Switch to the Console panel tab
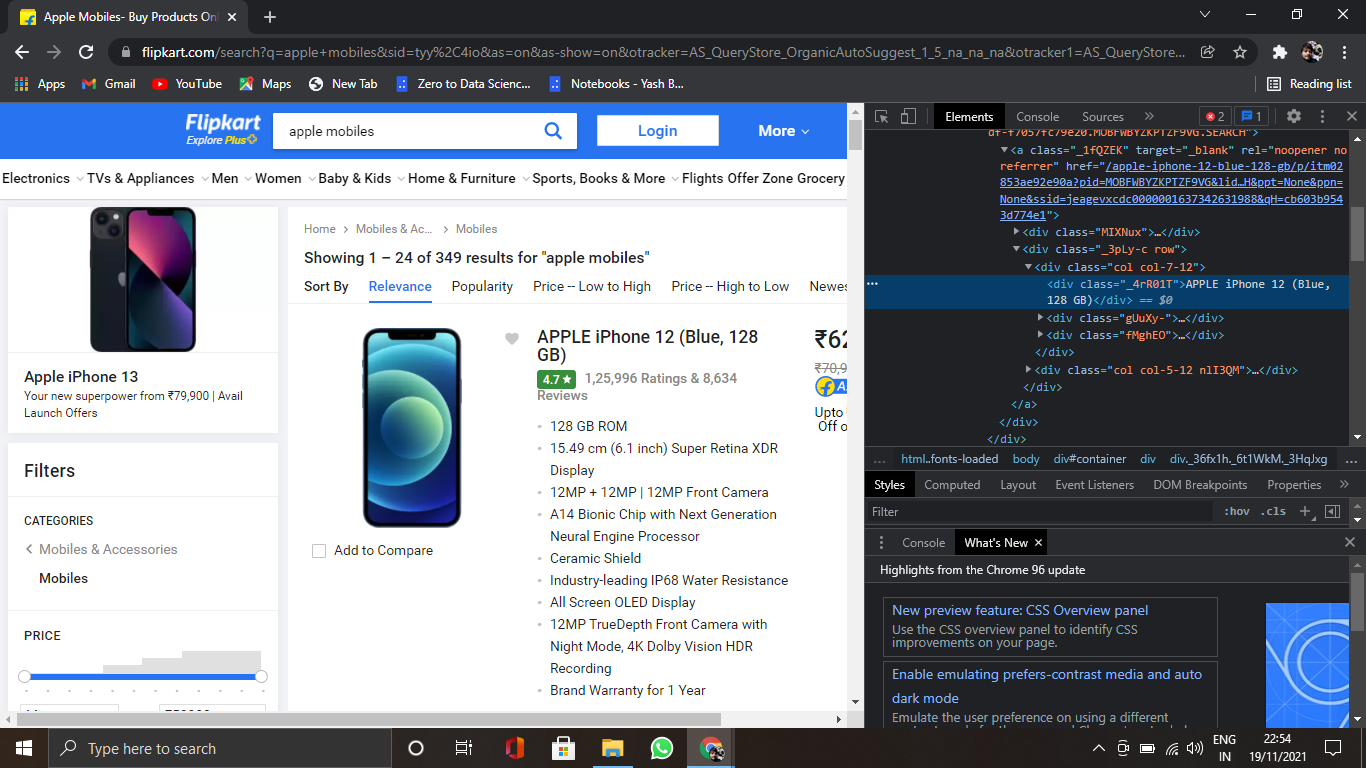This screenshot has height=768, width=1366. 1037,116
